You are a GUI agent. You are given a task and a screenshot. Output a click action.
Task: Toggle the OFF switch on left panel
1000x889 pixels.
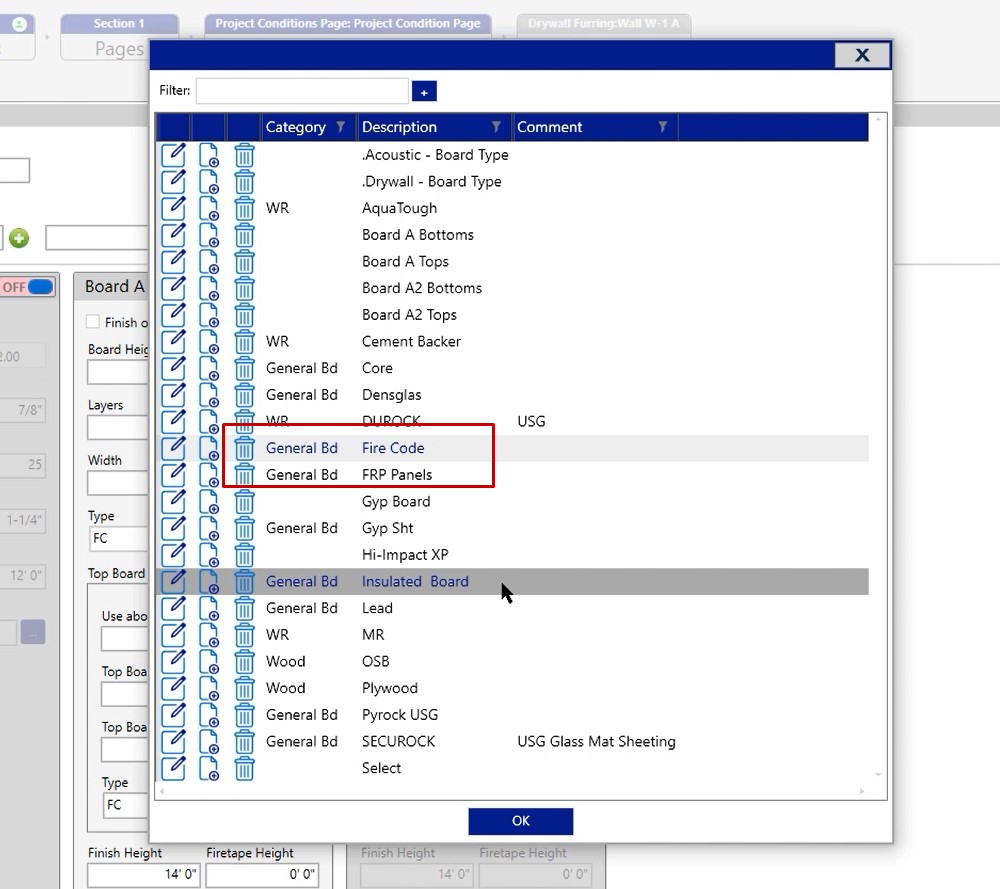[27, 287]
